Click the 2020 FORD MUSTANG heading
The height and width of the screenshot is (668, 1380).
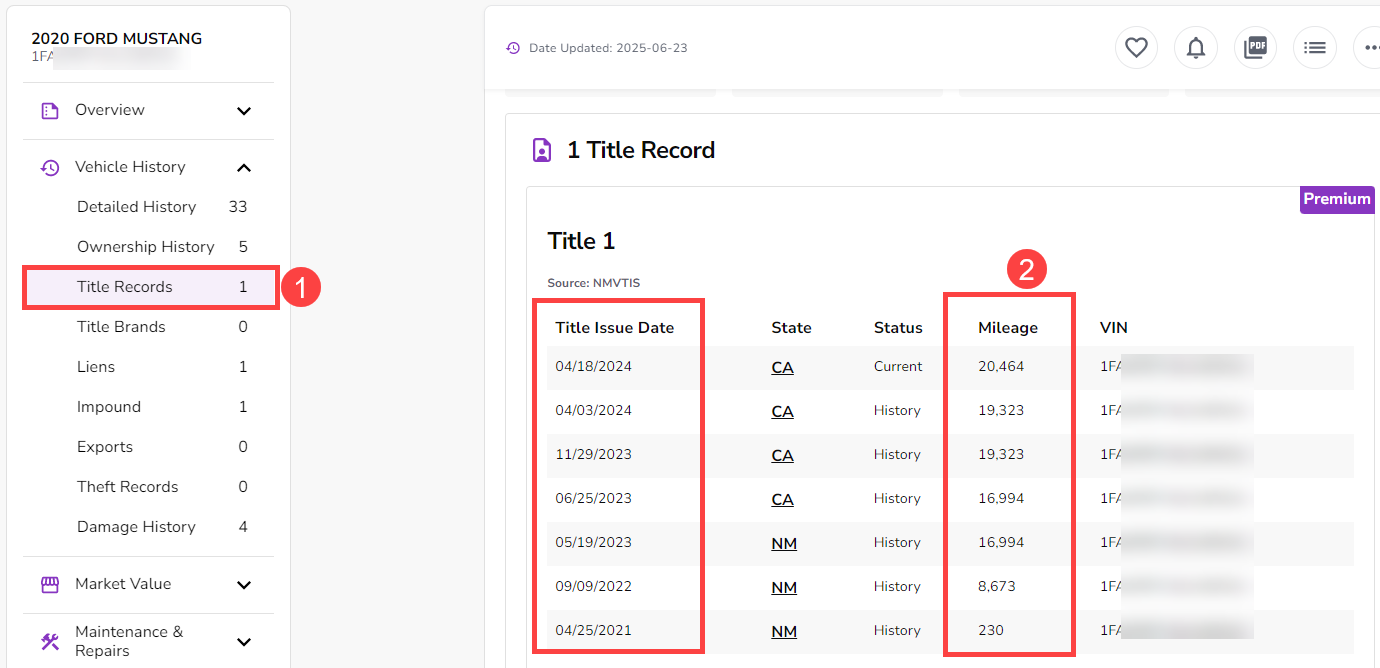click(117, 39)
